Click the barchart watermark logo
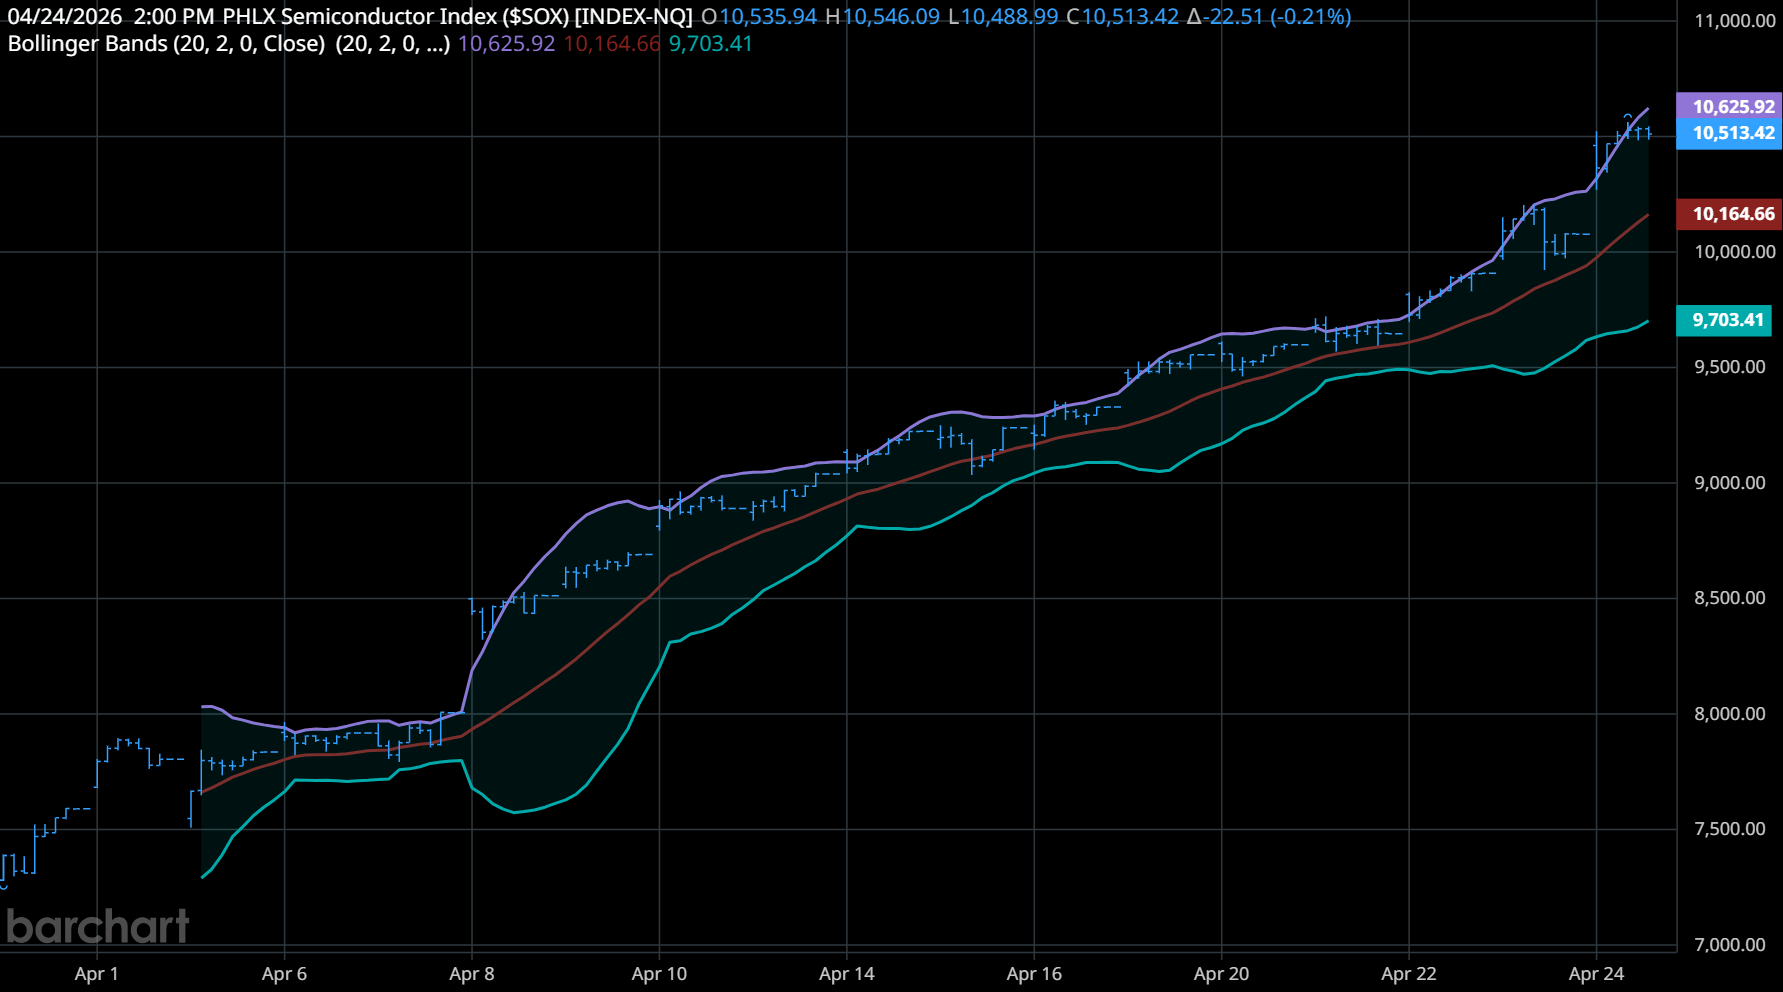 (97, 926)
